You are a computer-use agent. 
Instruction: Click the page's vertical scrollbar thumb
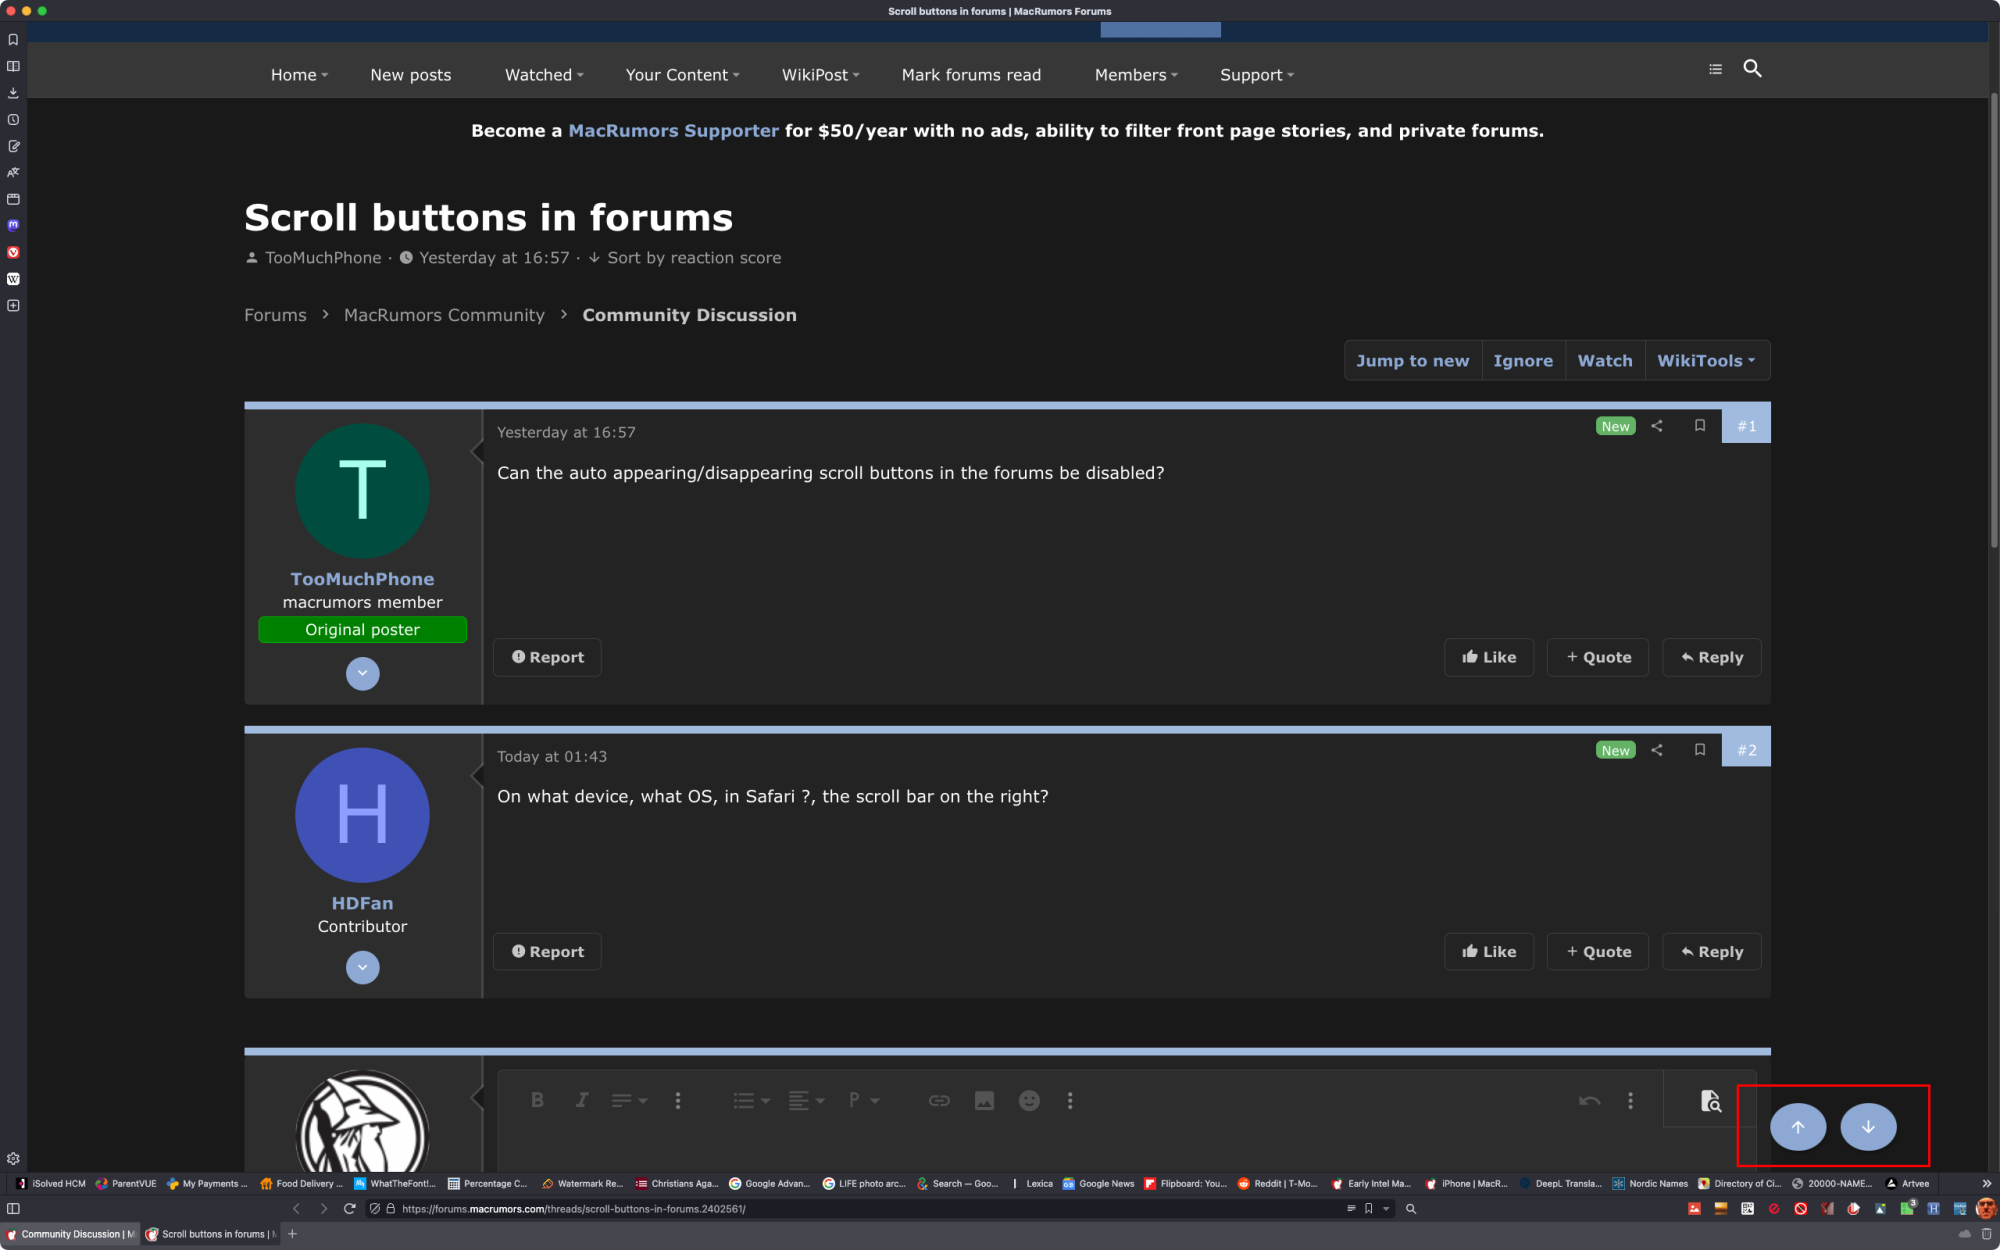[1993, 320]
